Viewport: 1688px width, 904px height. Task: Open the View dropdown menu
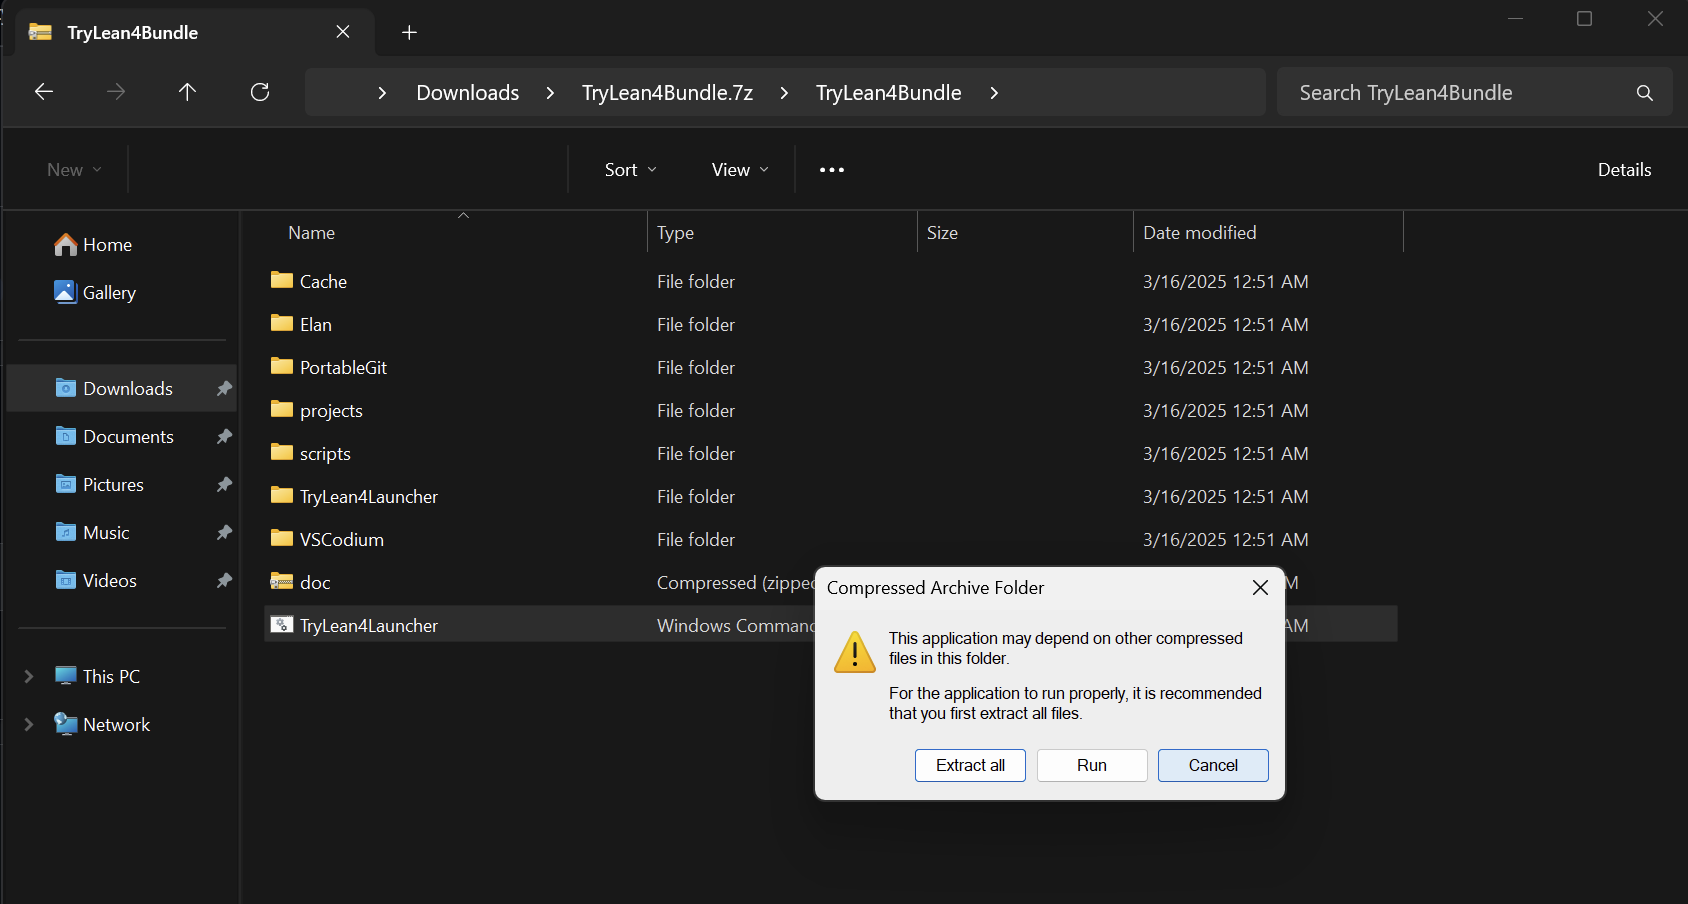pyautogui.click(x=740, y=170)
